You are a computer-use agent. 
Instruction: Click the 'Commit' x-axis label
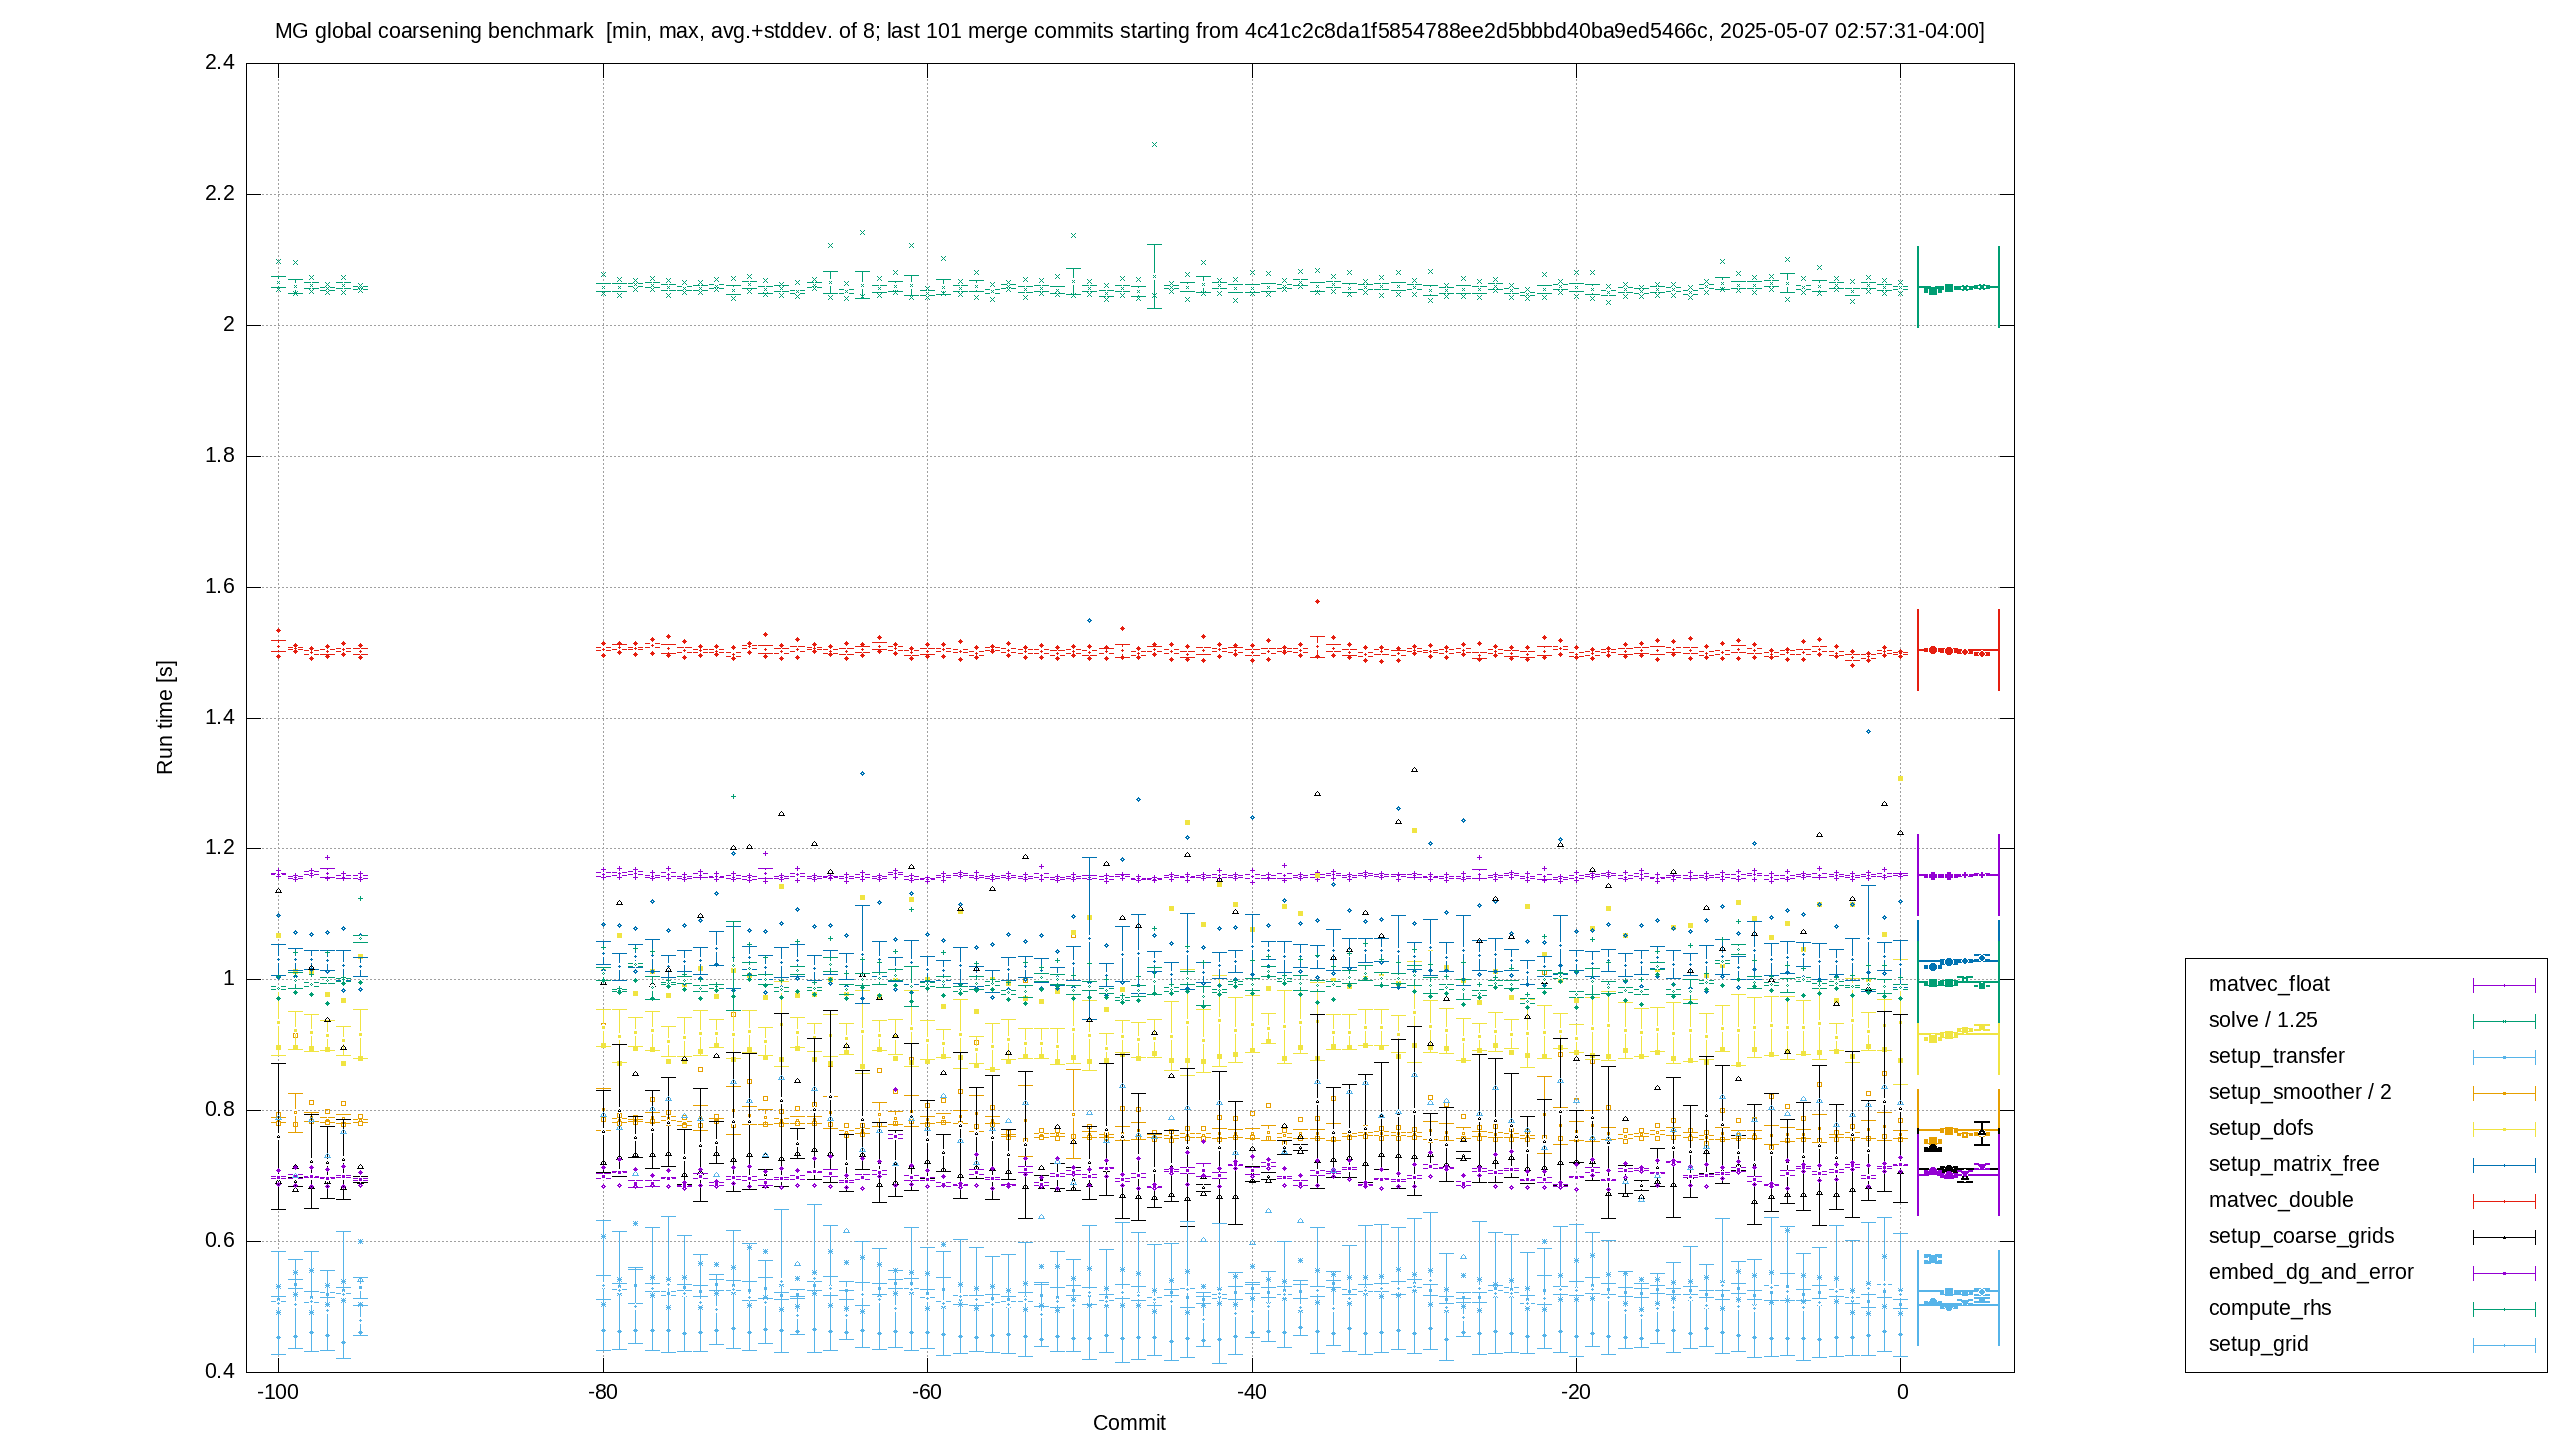click(1129, 1422)
